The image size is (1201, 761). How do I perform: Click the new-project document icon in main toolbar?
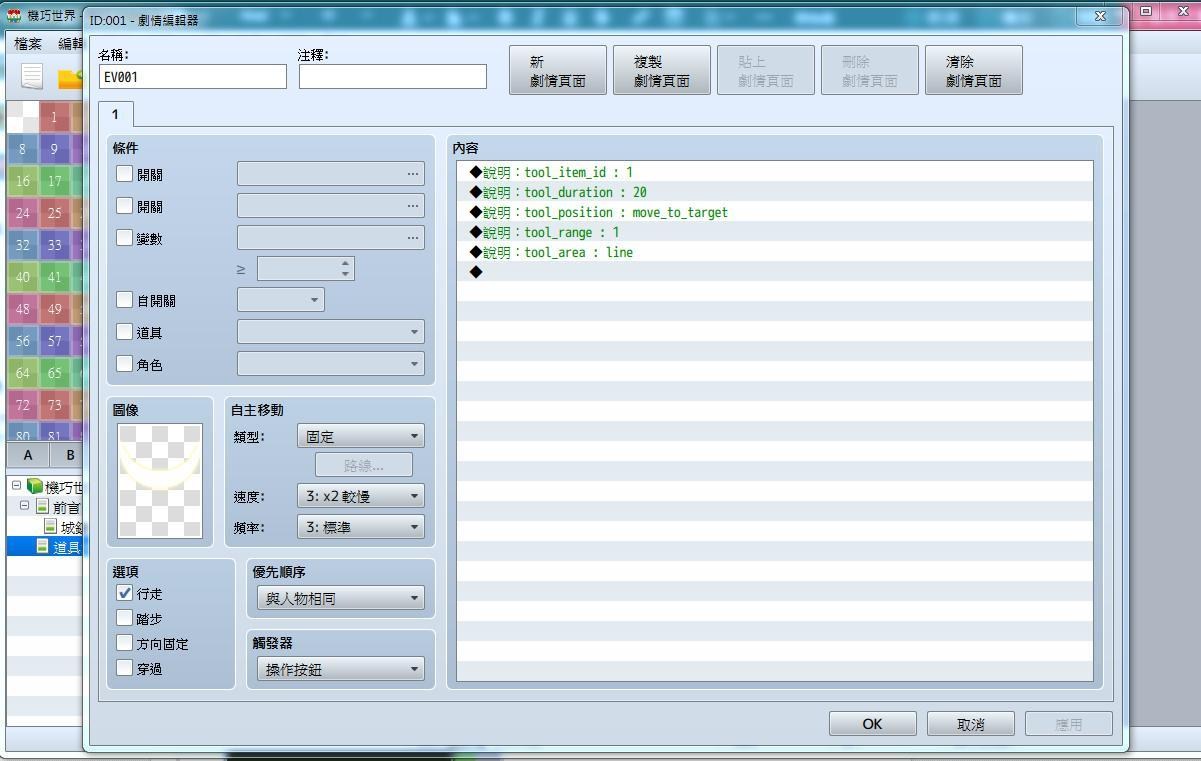pos(32,76)
